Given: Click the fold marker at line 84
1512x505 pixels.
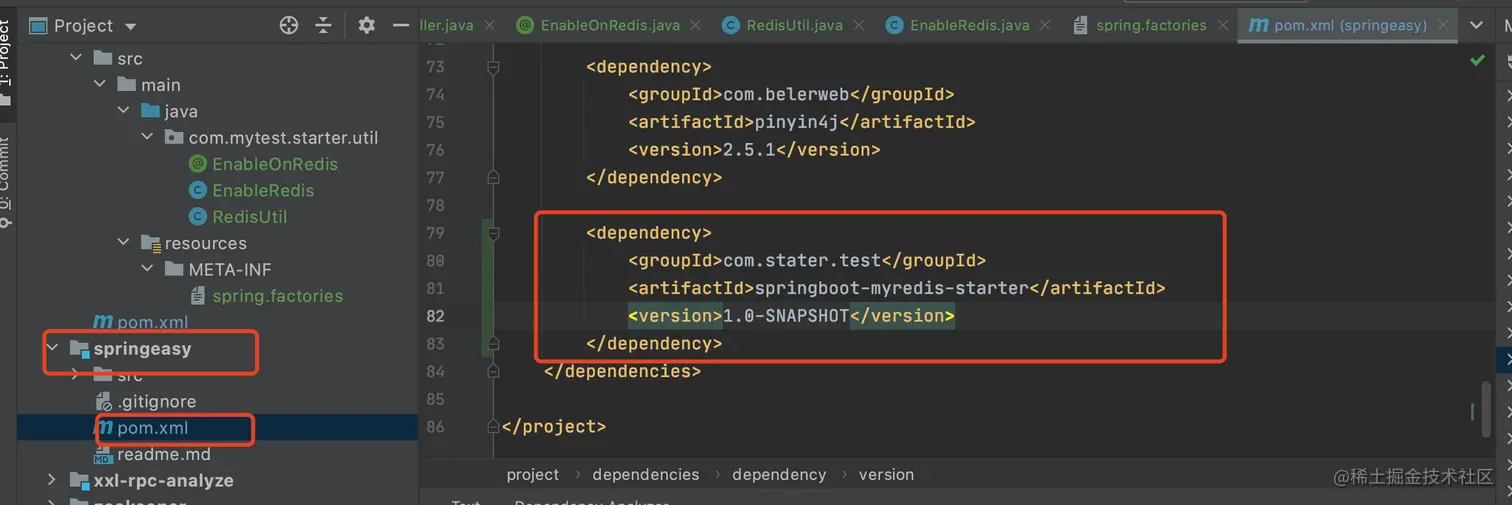Looking at the screenshot, I should (x=492, y=371).
